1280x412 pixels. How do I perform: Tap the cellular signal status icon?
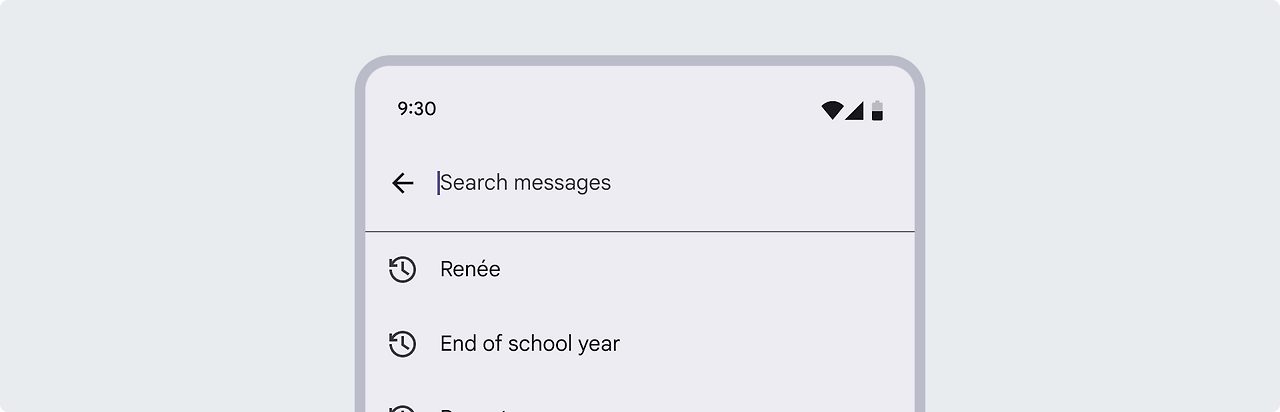[x=854, y=110]
